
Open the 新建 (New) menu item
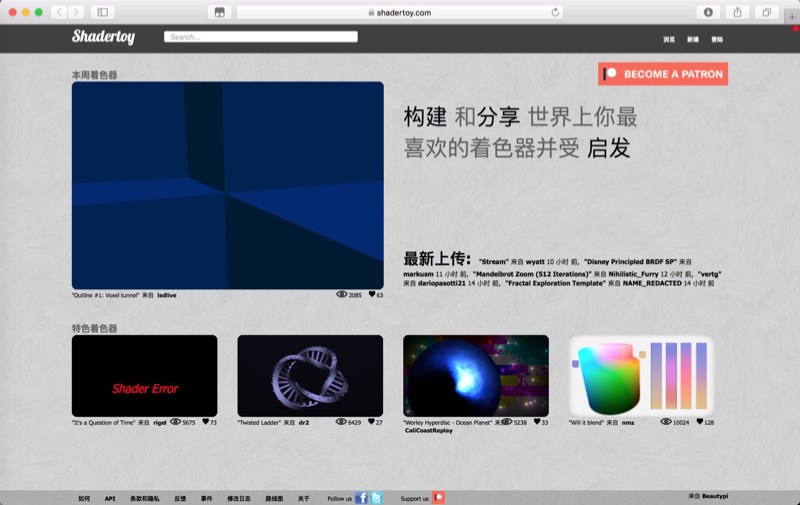click(693, 39)
